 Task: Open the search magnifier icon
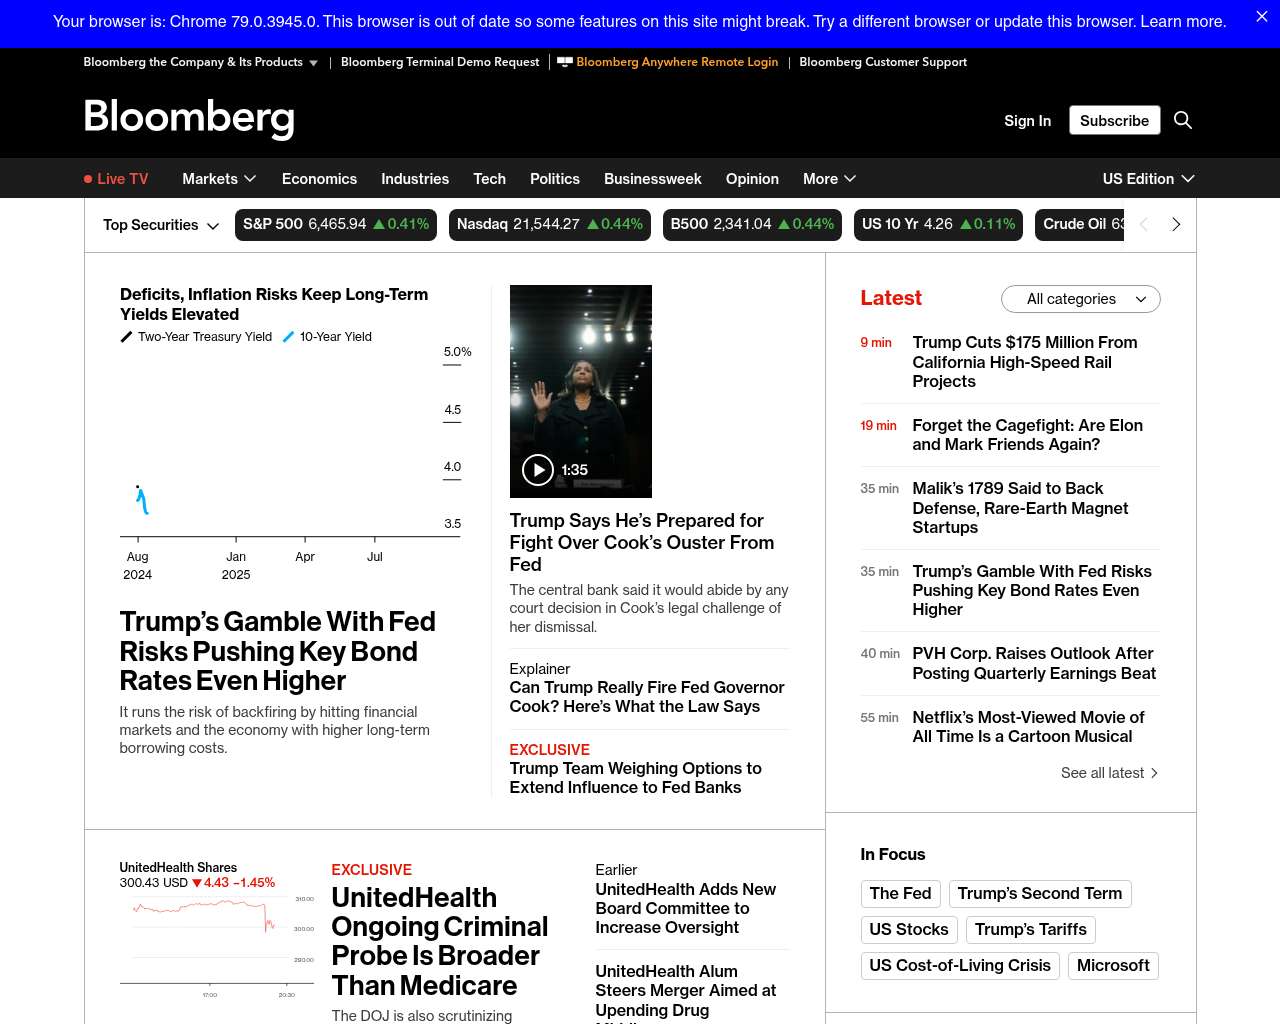pos(1183,120)
